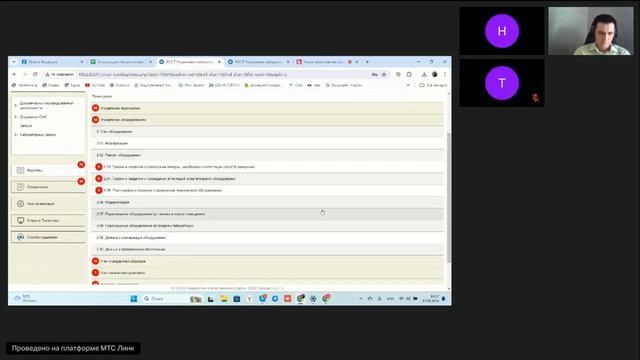Click the red badge on Справочники button

coord(81,181)
